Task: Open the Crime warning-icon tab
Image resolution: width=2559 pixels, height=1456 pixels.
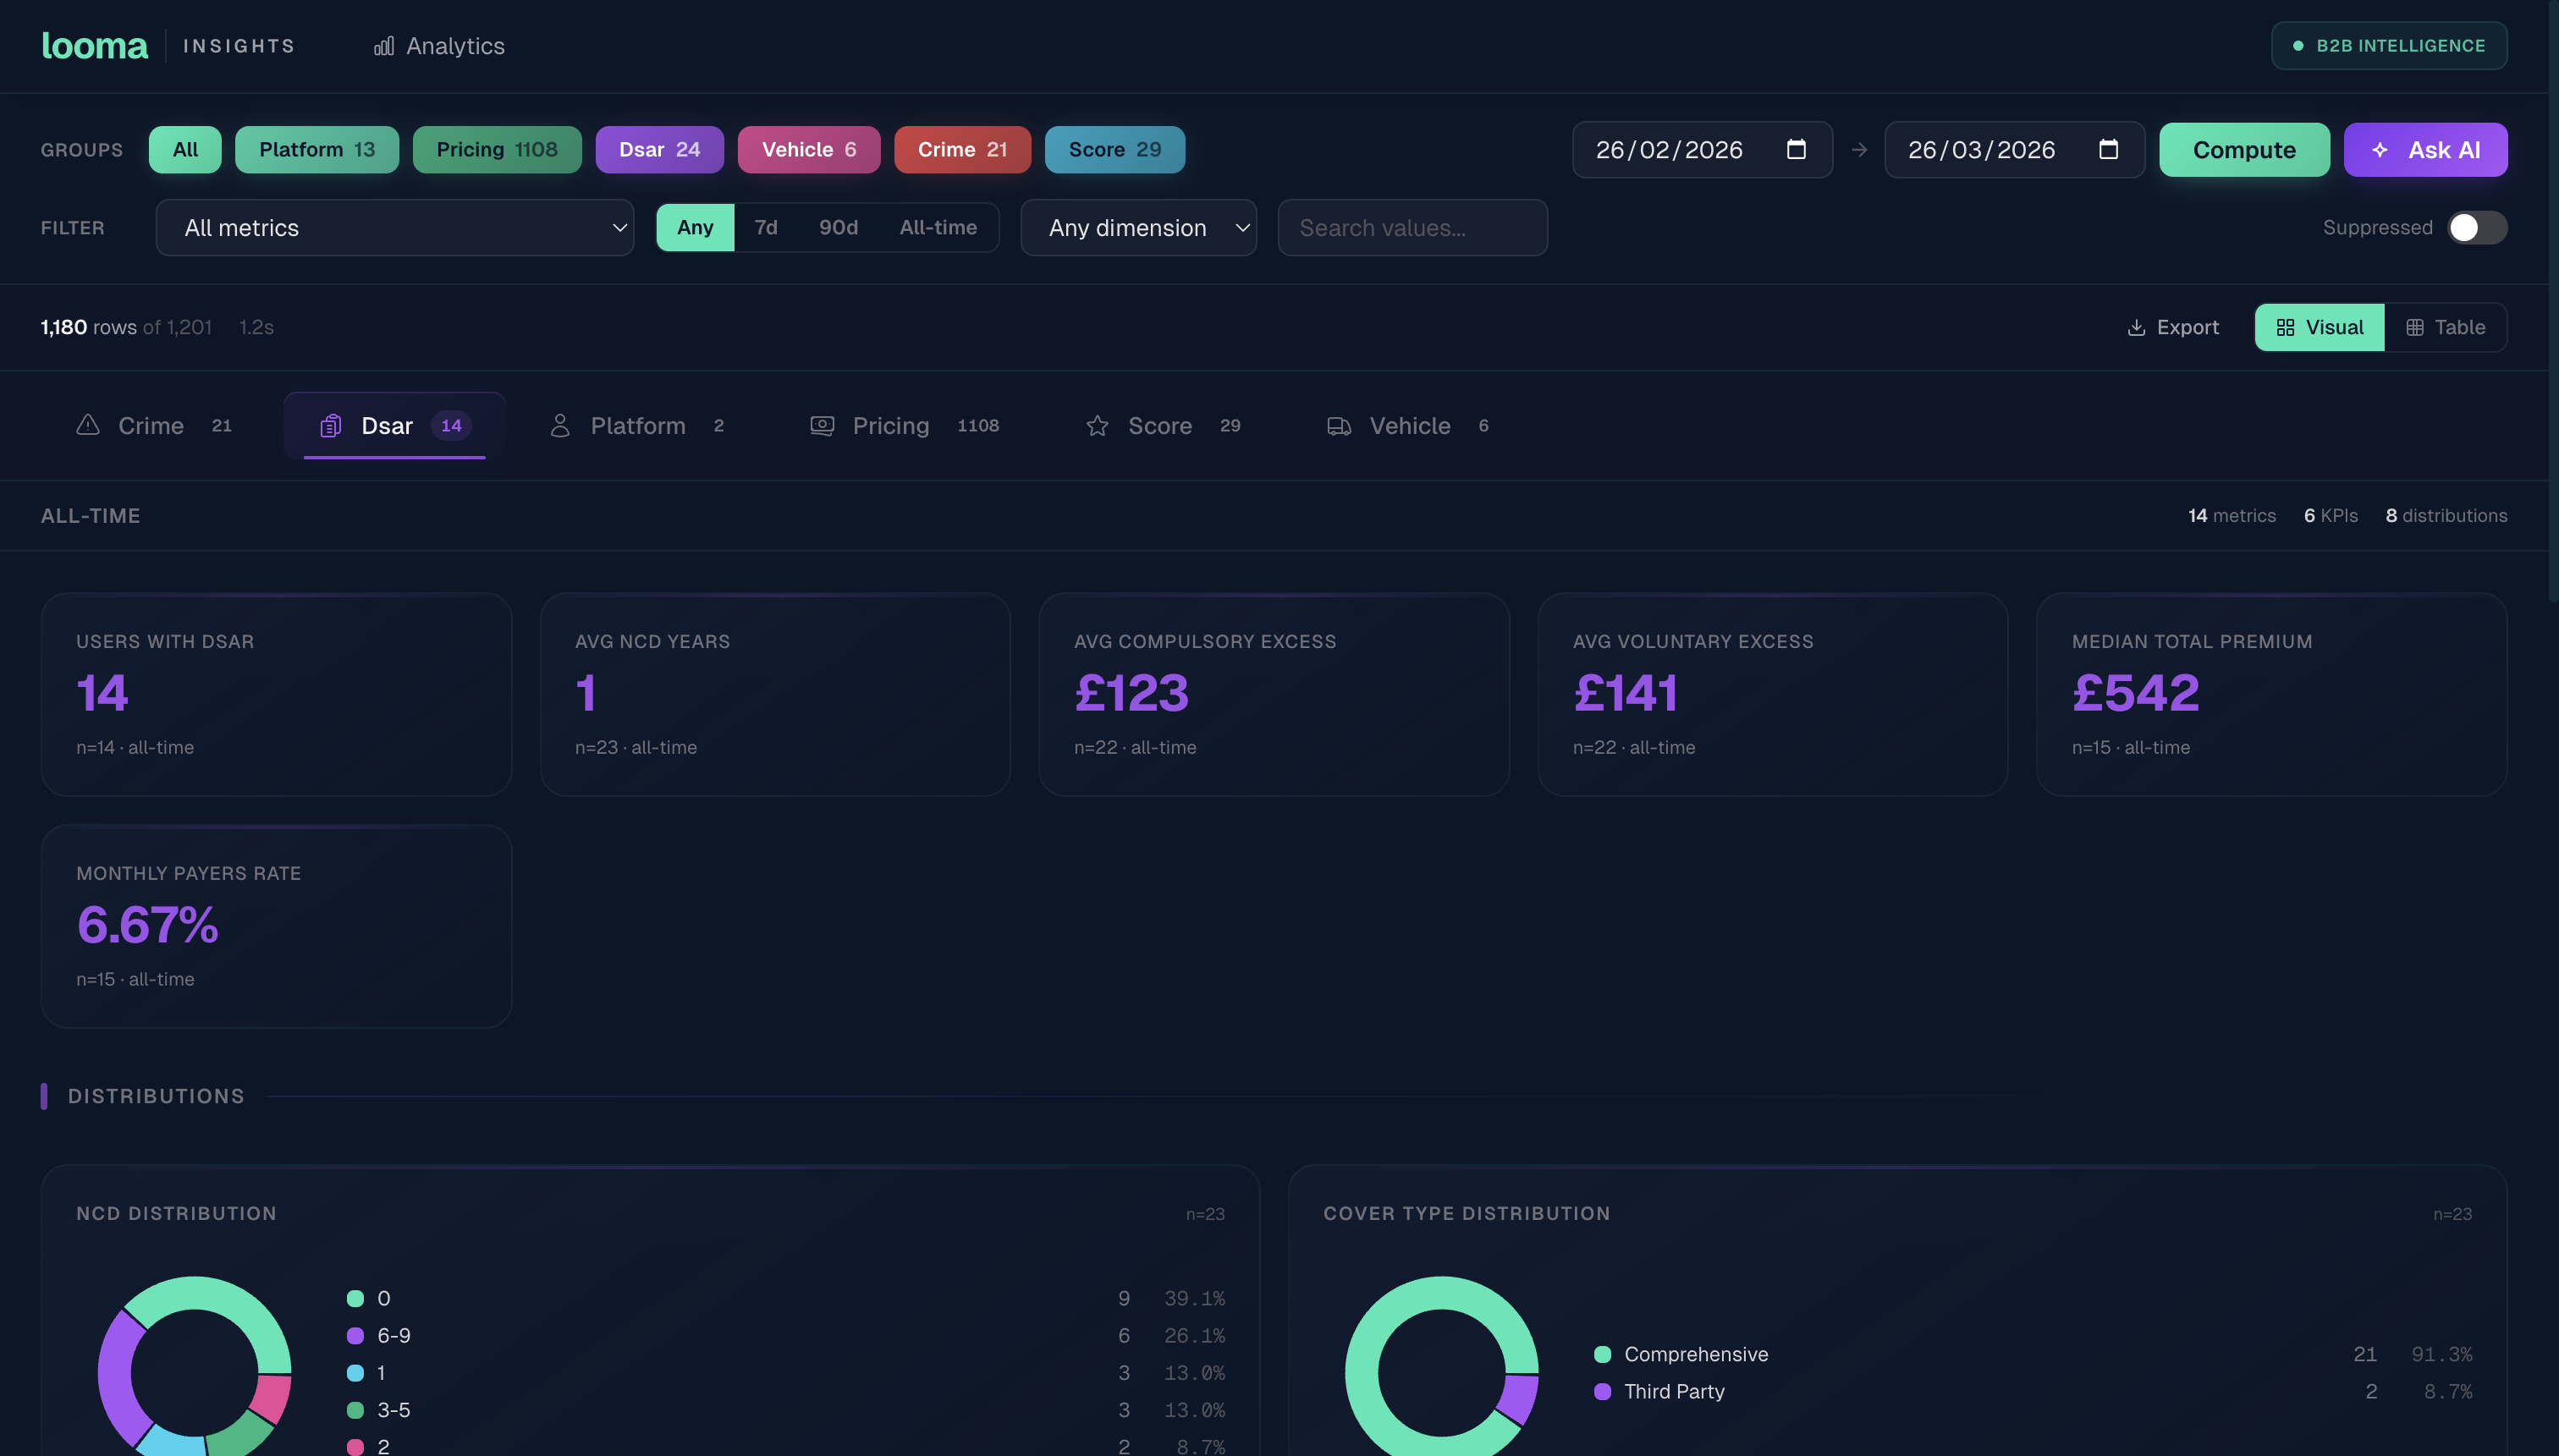Action: pyautogui.click(x=88, y=425)
